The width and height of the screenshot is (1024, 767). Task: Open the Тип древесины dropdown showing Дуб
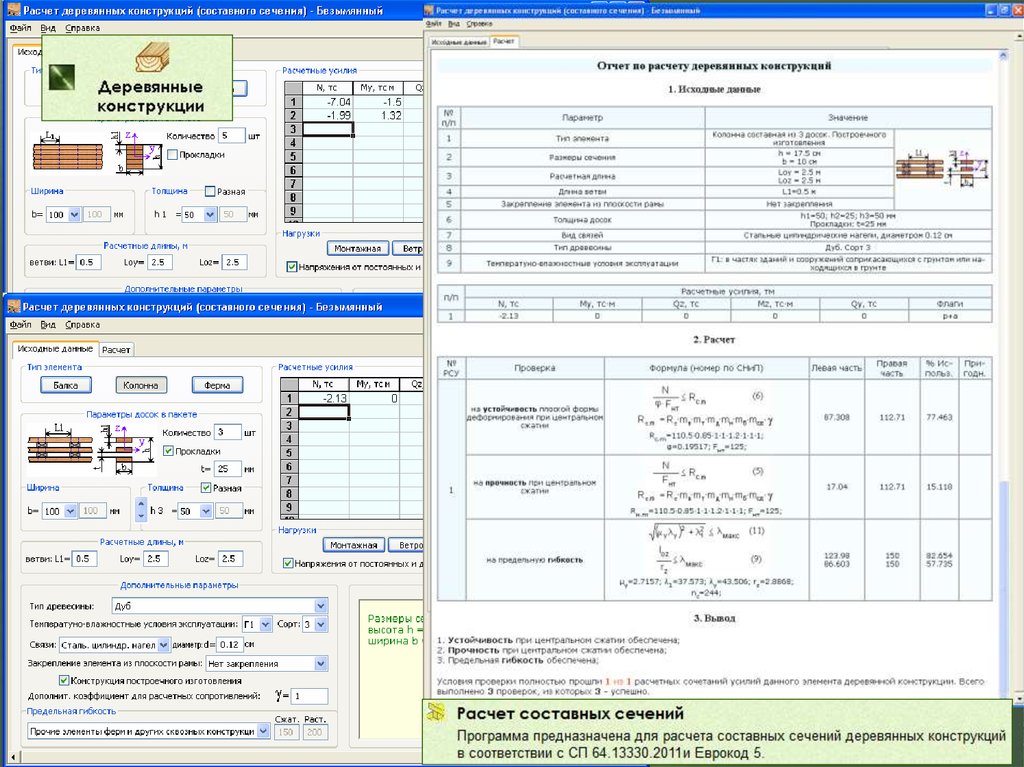[x=320, y=606]
